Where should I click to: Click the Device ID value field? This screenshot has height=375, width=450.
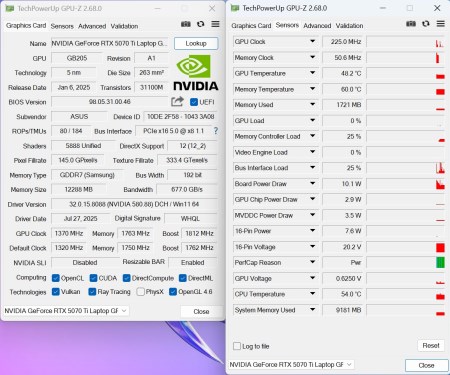pyautogui.click(x=180, y=117)
